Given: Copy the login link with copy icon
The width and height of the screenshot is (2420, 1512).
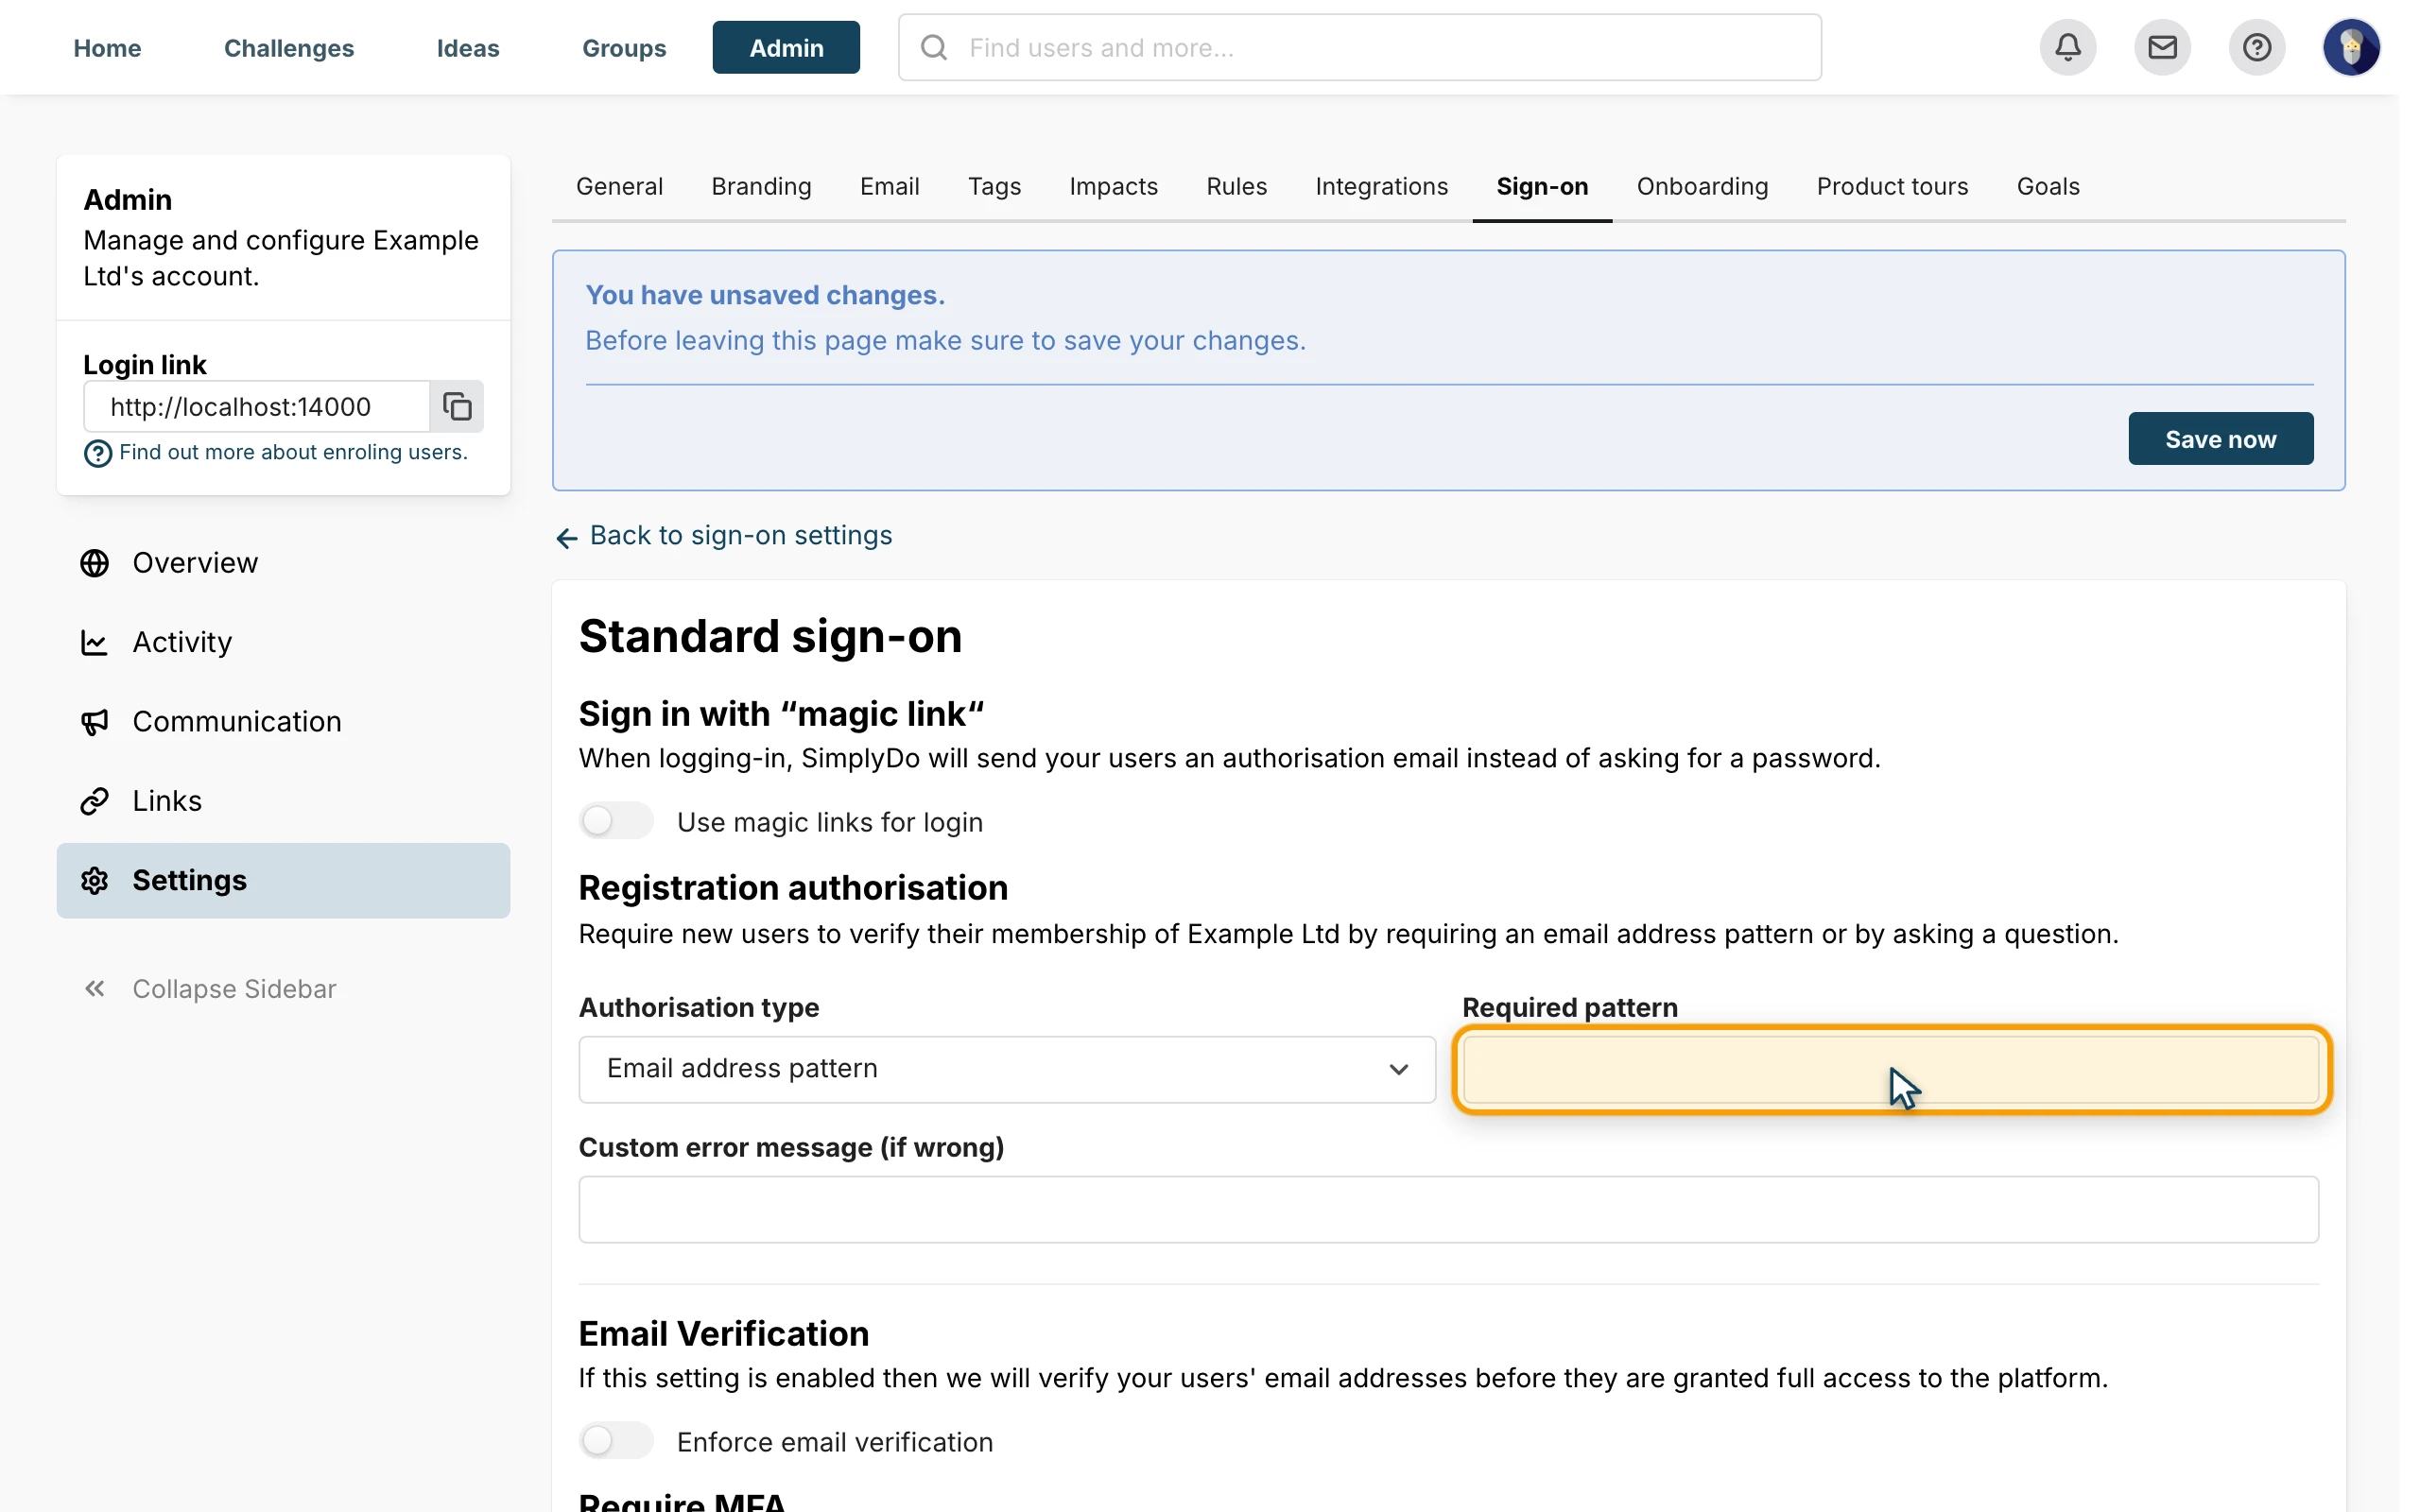Looking at the screenshot, I should (x=457, y=406).
